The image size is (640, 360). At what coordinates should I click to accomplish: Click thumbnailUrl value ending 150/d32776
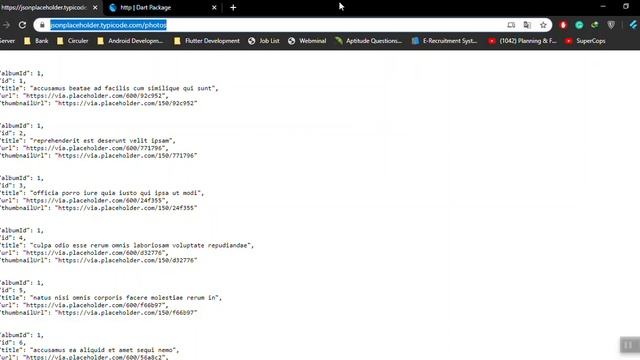pyautogui.click(x=126, y=260)
